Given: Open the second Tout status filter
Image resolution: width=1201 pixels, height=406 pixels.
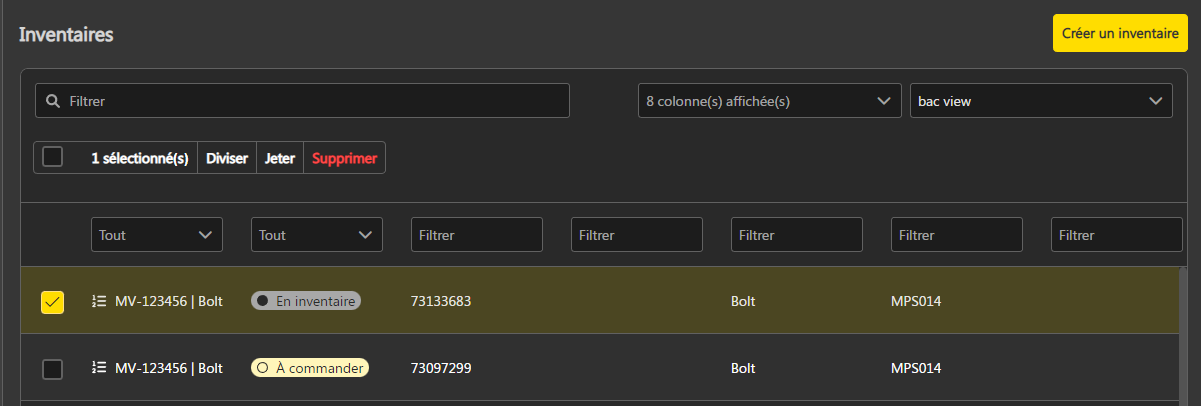Looking at the screenshot, I should coord(316,235).
